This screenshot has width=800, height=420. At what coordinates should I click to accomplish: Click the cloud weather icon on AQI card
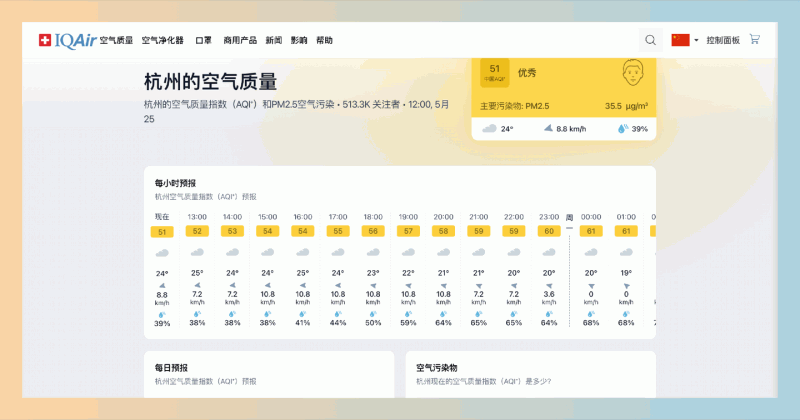(x=489, y=129)
